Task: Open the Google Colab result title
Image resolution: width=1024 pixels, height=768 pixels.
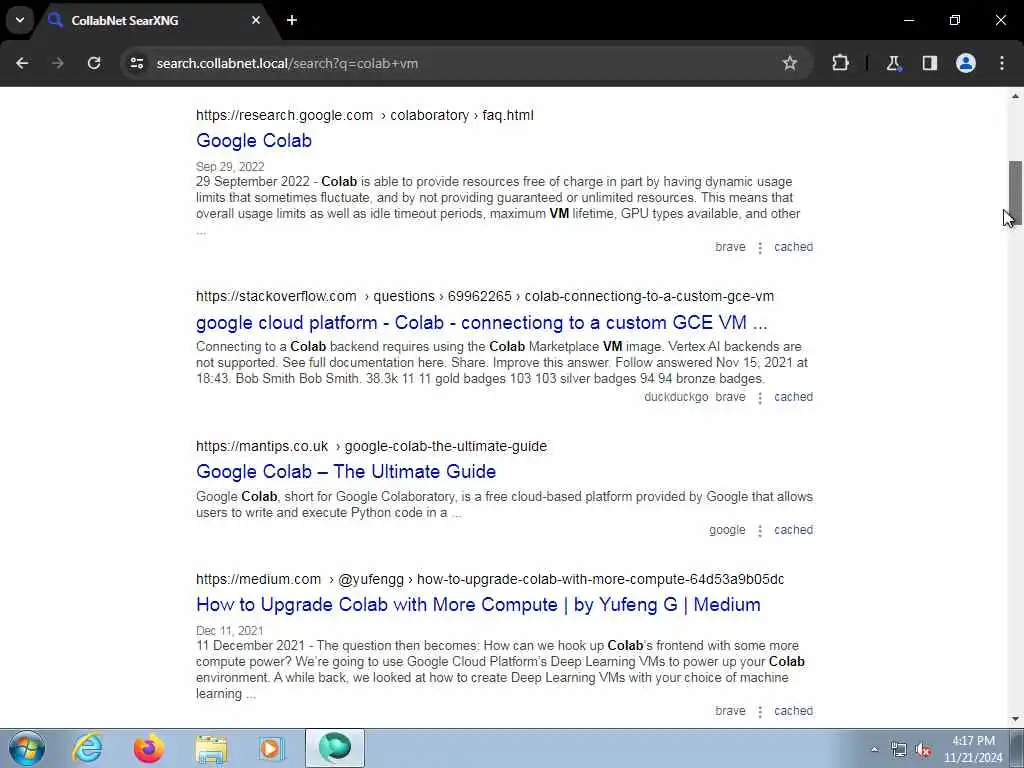Action: tap(254, 140)
